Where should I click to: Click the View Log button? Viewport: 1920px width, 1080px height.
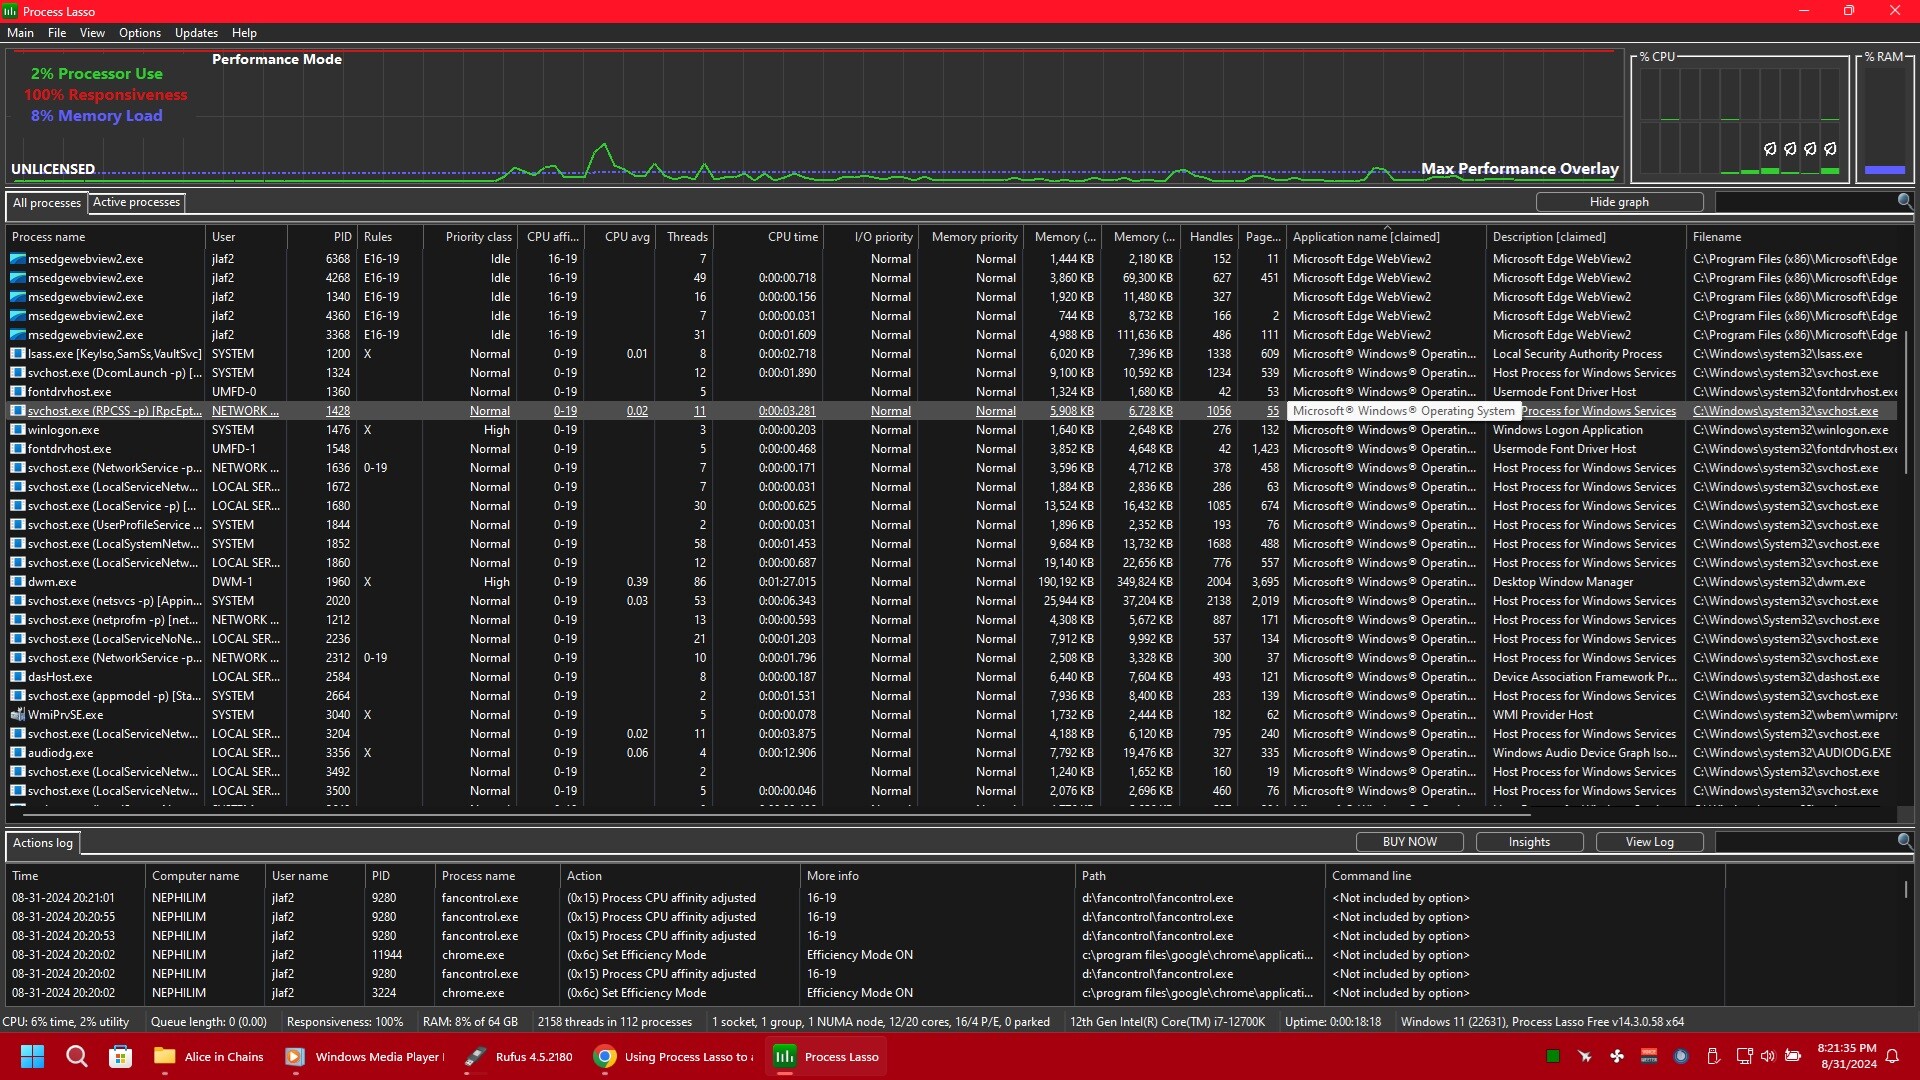(1649, 842)
